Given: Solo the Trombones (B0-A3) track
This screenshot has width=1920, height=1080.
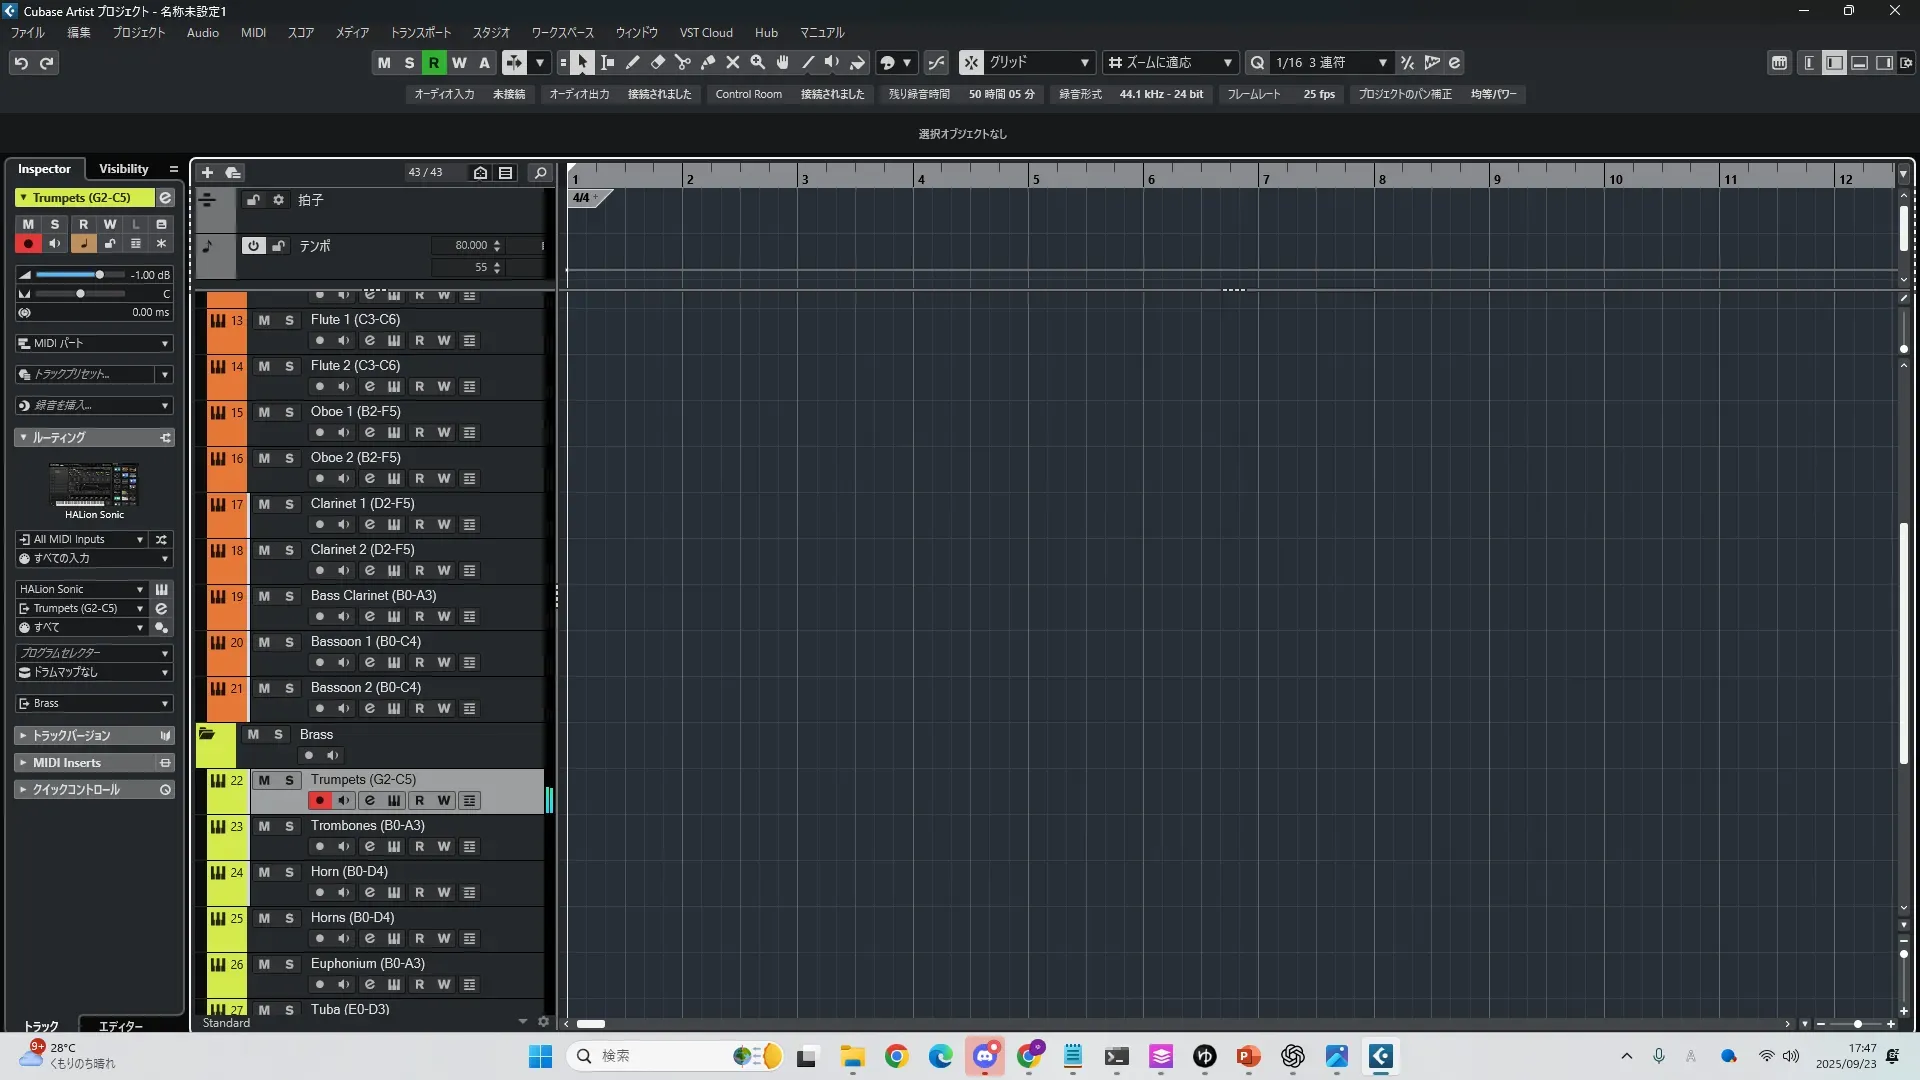Looking at the screenshot, I should [289, 826].
